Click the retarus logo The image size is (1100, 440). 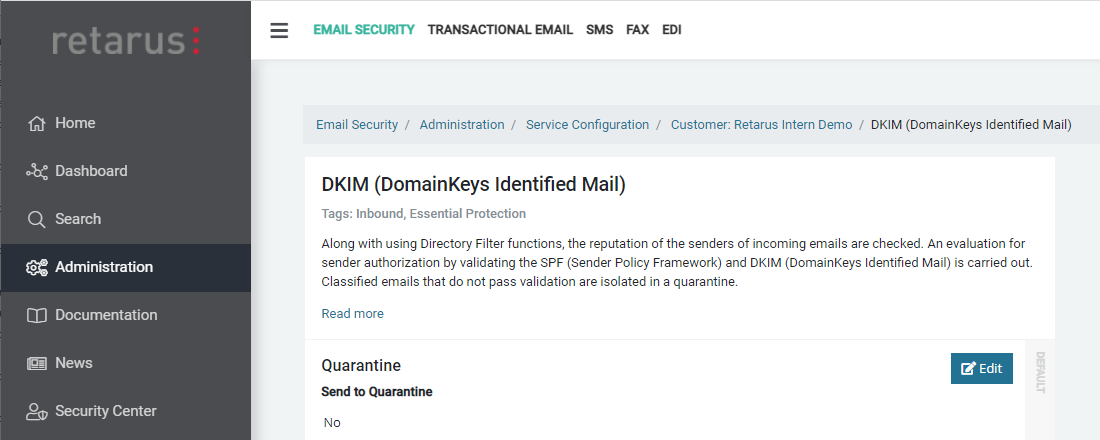click(126, 41)
